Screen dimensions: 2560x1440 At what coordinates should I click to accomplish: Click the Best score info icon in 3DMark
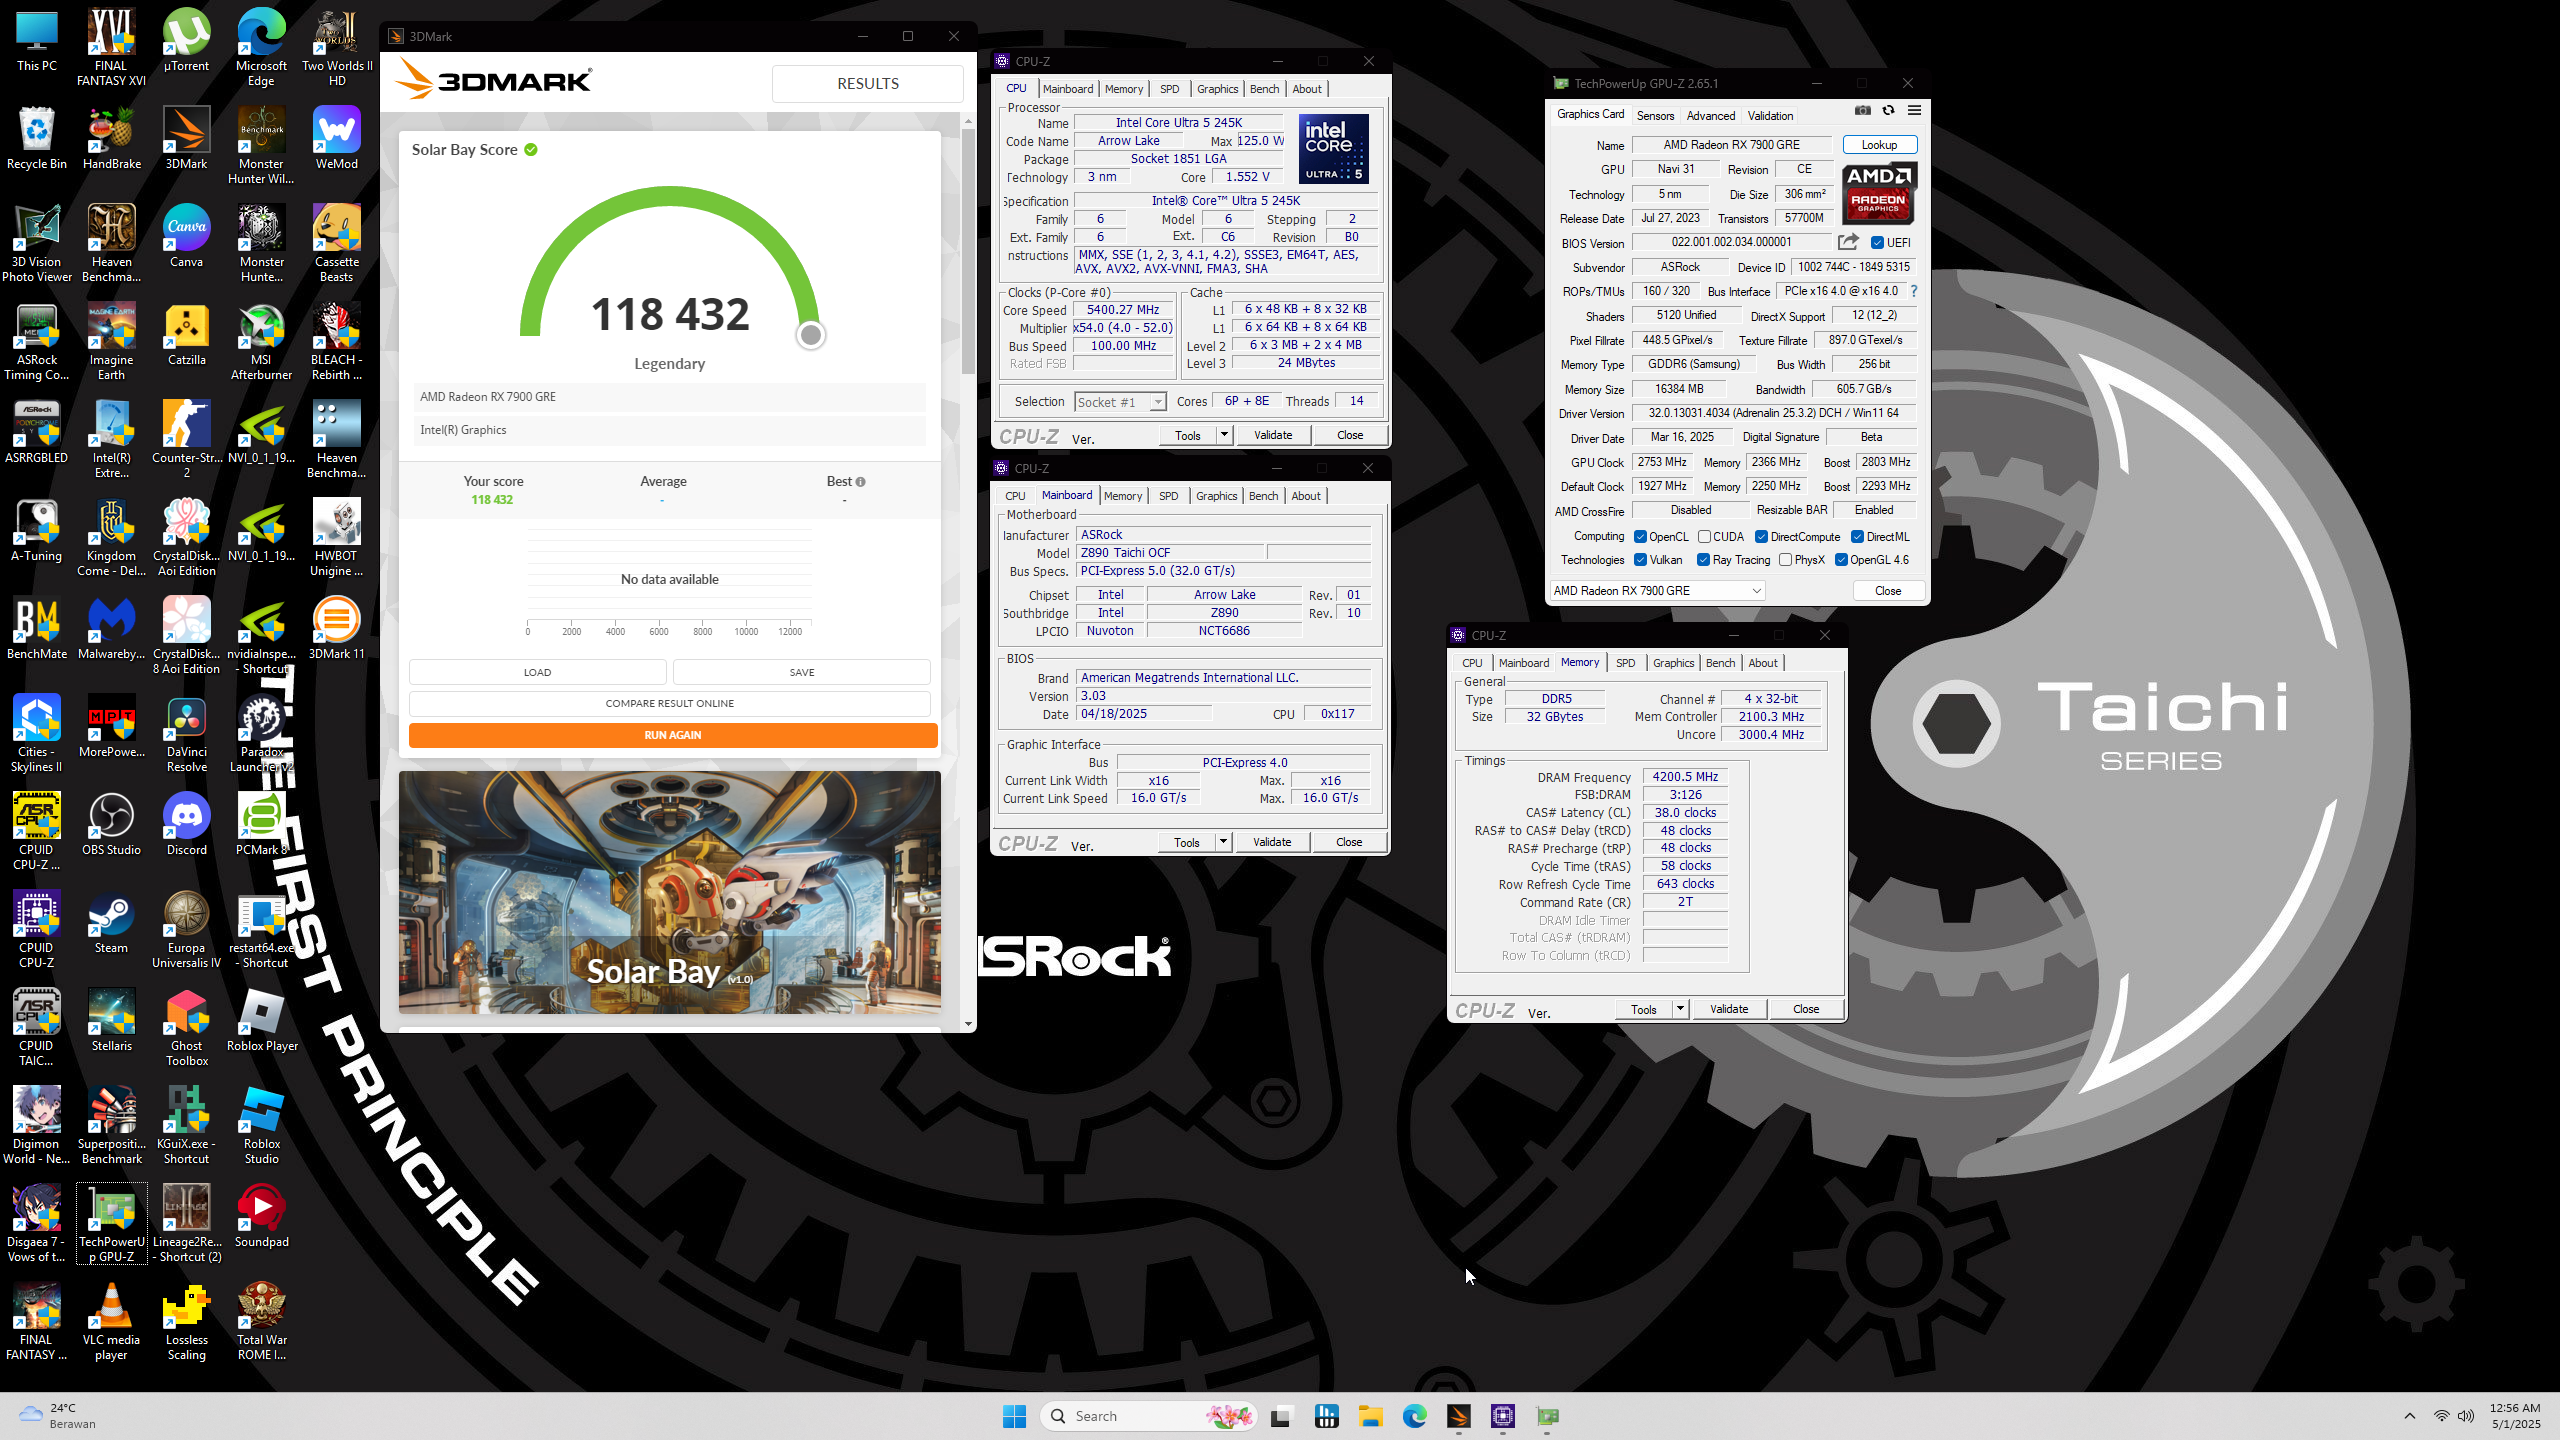(x=860, y=482)
